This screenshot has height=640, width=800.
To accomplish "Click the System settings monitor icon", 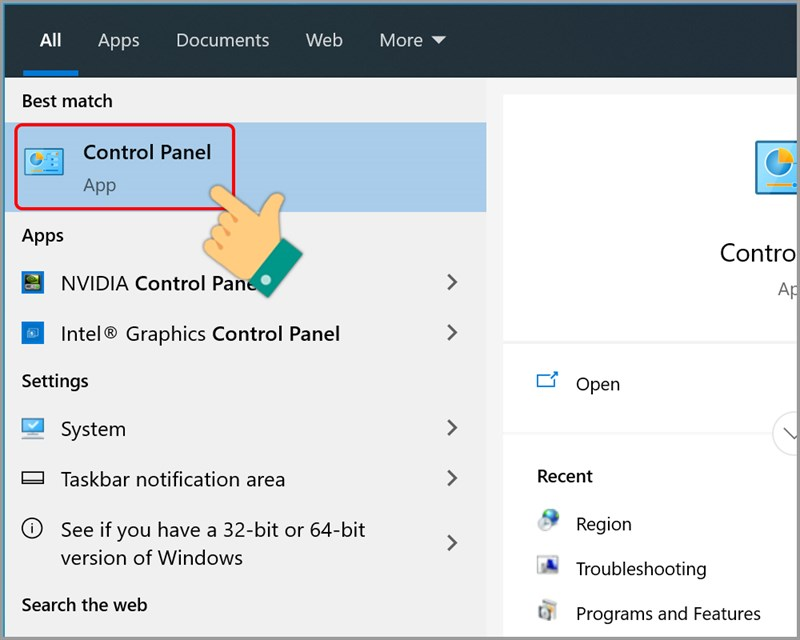I will tap(33, 428).
